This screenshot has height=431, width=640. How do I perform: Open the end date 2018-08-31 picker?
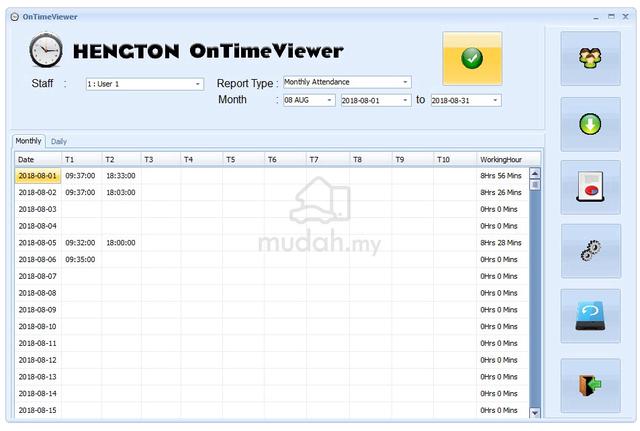tap(466, 100)
